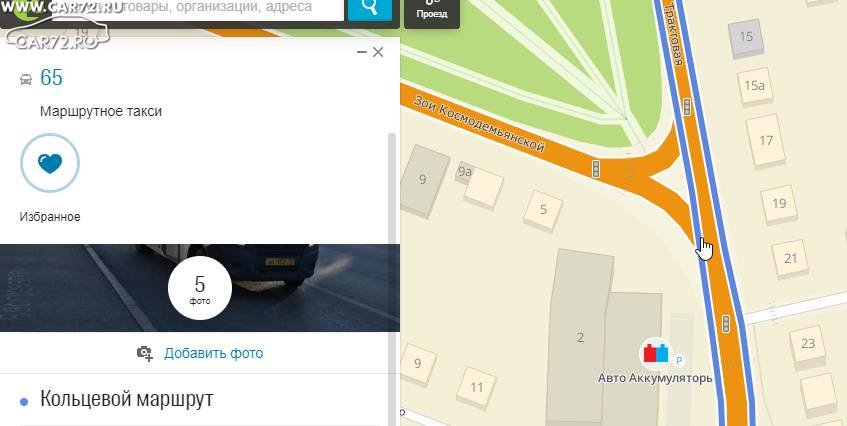Click the blue dot before Кольцевой маршрут
The height and width of the screenshot is (426, 847).
point(24,402)
